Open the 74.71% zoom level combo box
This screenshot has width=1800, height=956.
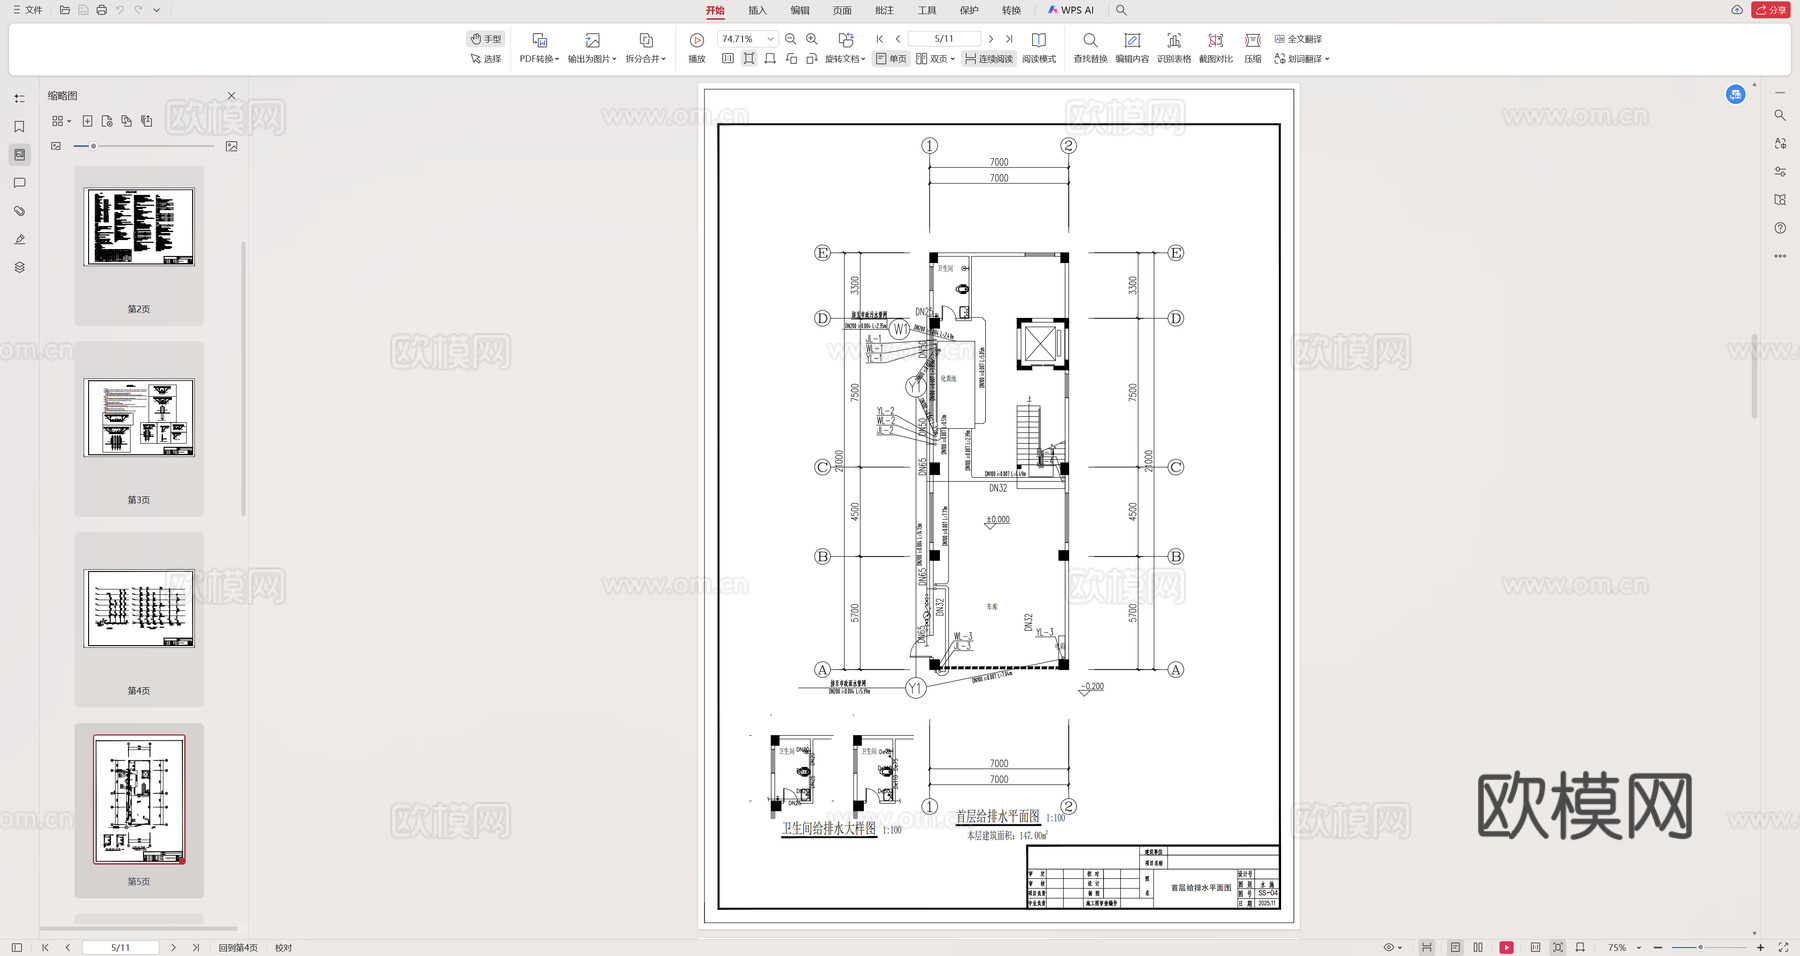(747, 39)
